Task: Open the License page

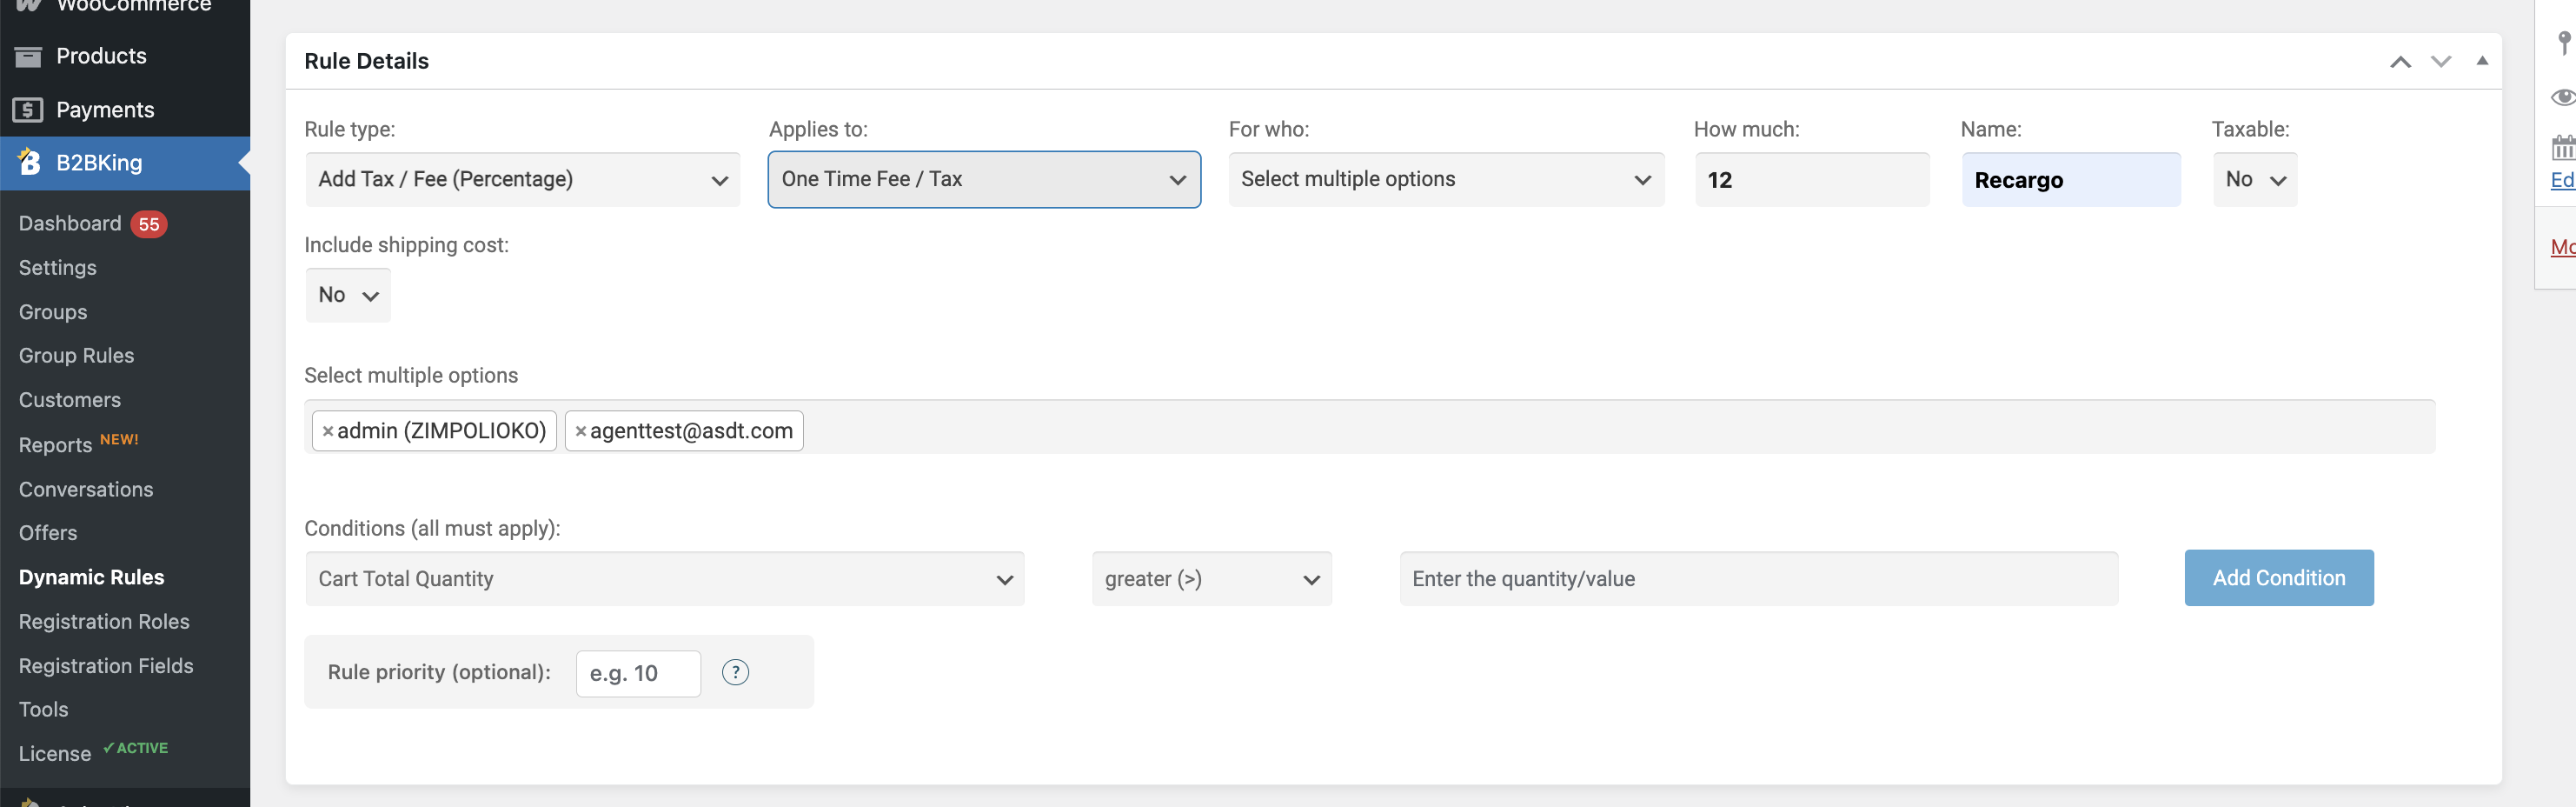Action: tap(55, 754)
